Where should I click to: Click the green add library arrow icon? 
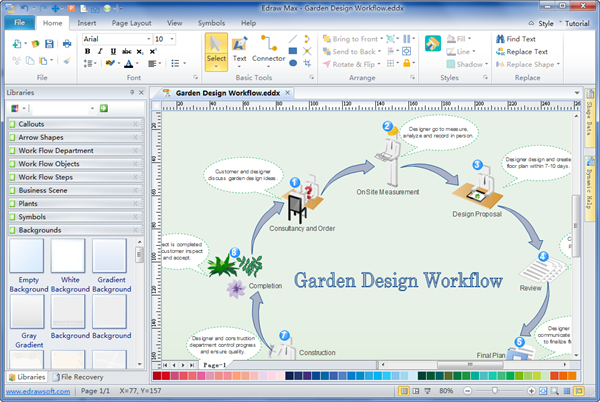(x=103, y=107)
